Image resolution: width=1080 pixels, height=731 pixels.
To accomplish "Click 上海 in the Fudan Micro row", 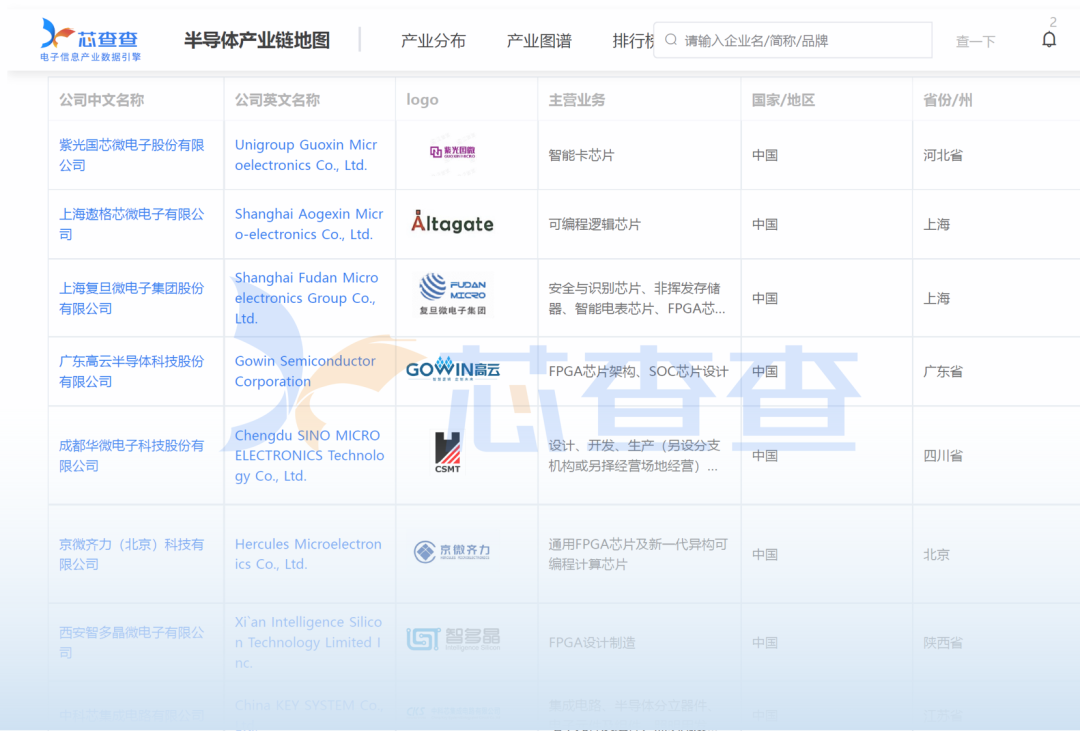I will (936, 298).
